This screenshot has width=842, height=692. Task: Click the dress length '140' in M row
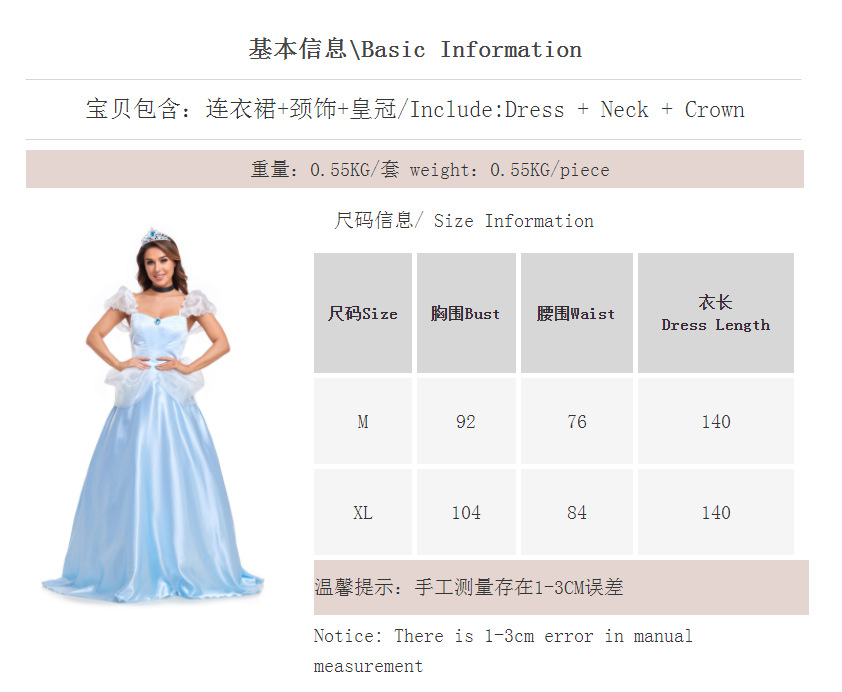tap(716, 421)
